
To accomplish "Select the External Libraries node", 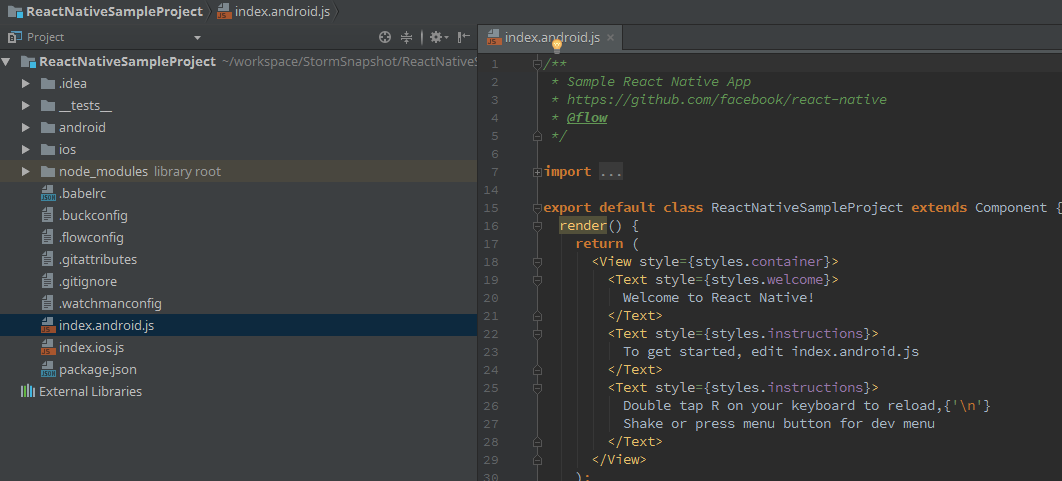I will [x=91, y=392].
